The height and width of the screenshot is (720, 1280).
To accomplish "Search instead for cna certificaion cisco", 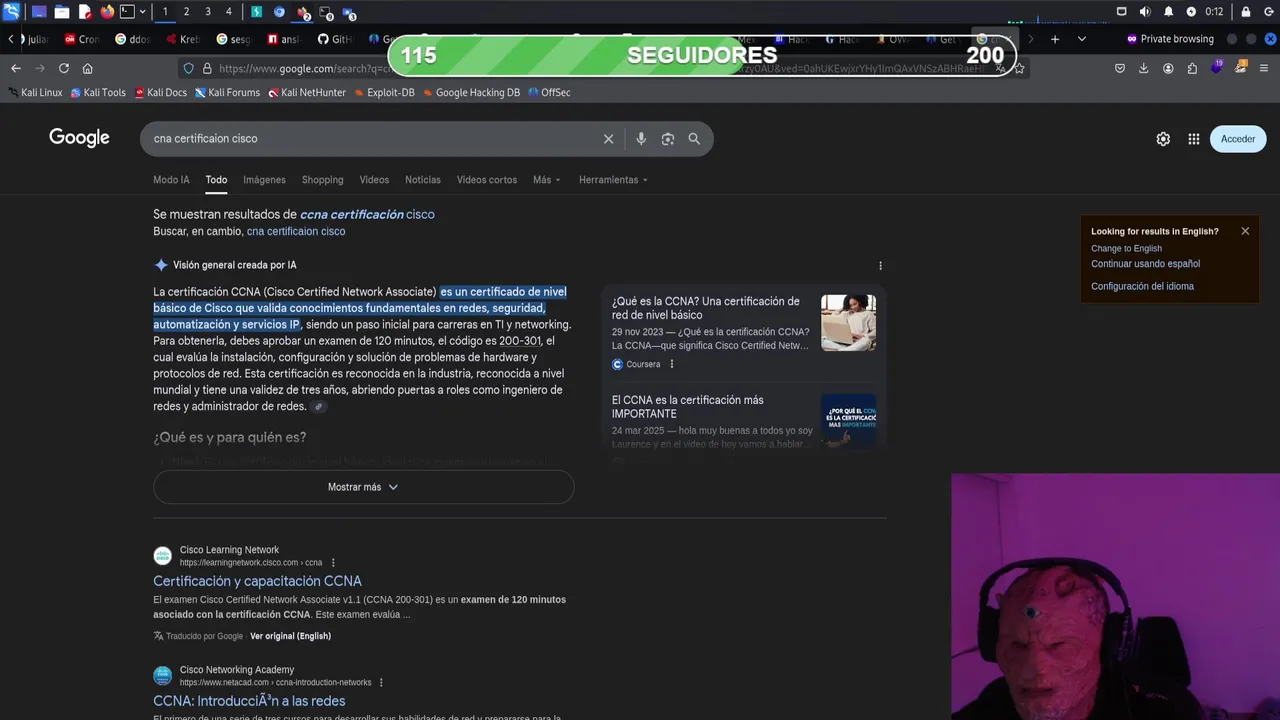I will click(x=296, y=231).
